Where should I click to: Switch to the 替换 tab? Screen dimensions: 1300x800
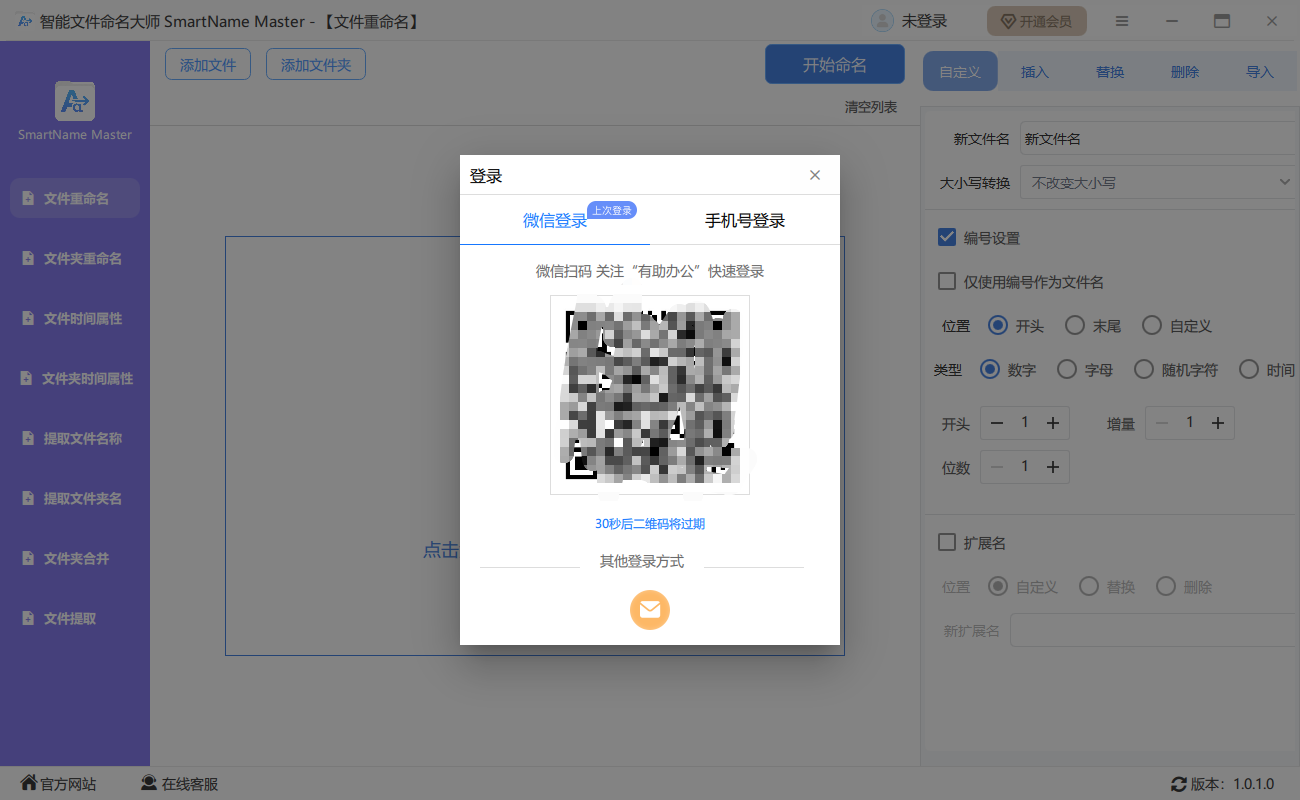coord(1110,72)
